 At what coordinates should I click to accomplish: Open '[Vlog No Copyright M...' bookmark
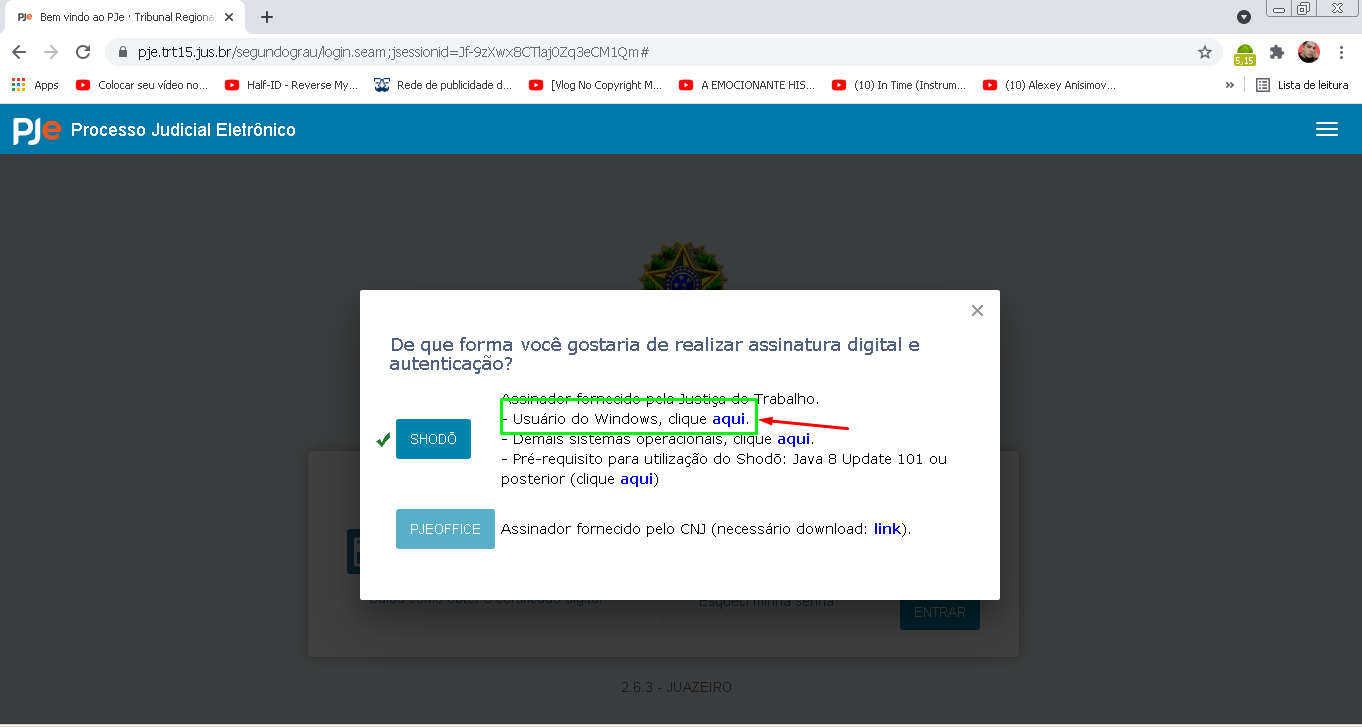595,85
